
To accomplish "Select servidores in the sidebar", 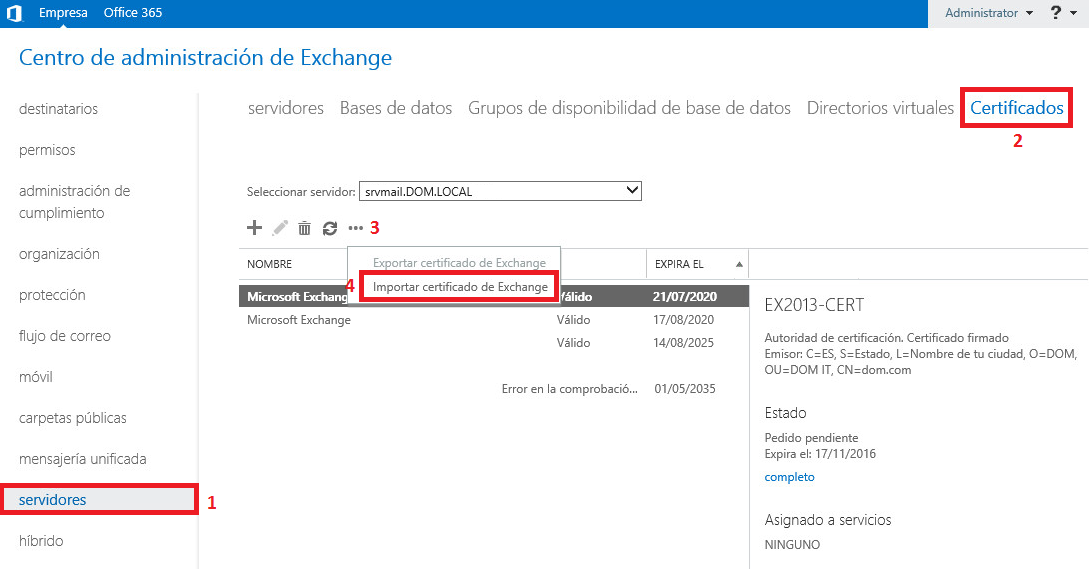I will [99, 500].
